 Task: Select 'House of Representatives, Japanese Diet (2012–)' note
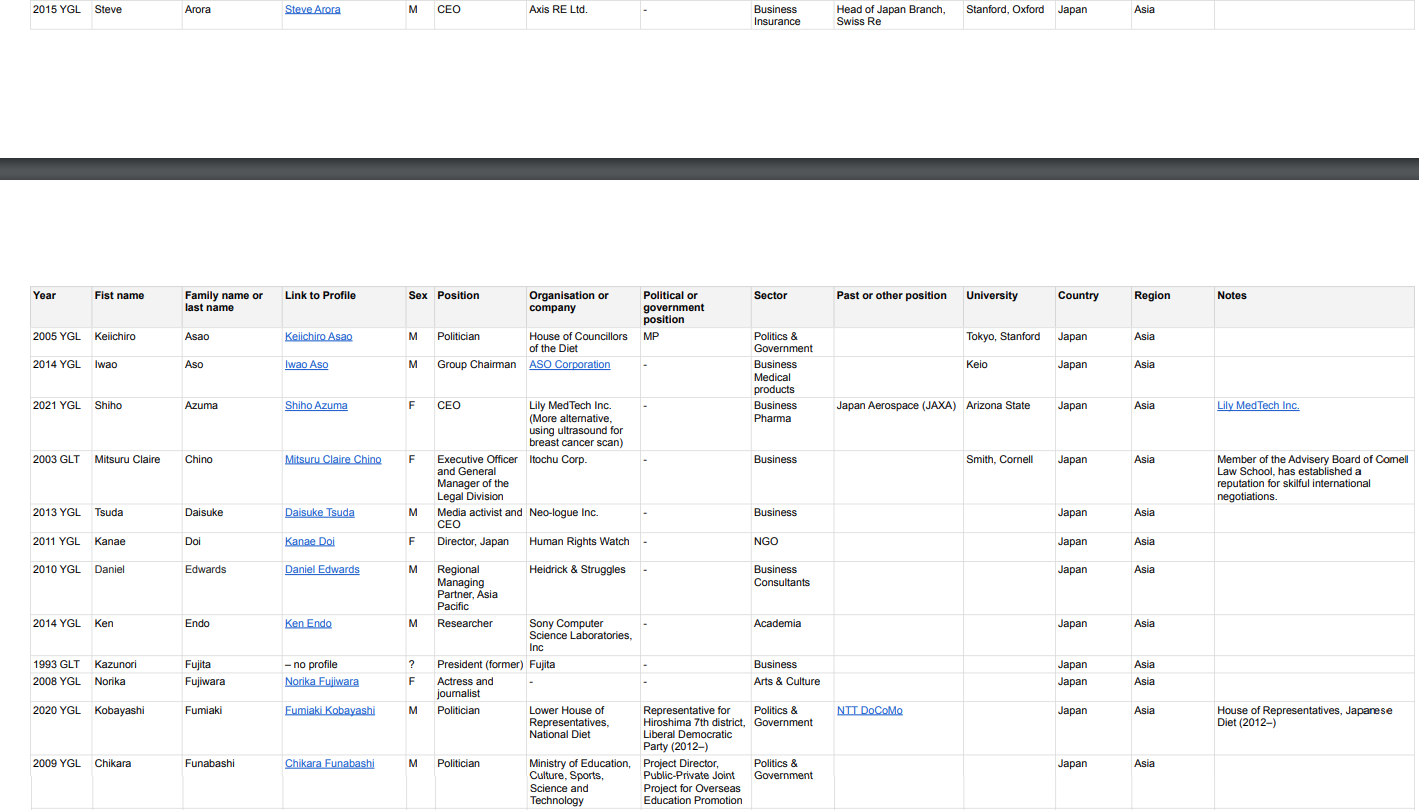1315,728
